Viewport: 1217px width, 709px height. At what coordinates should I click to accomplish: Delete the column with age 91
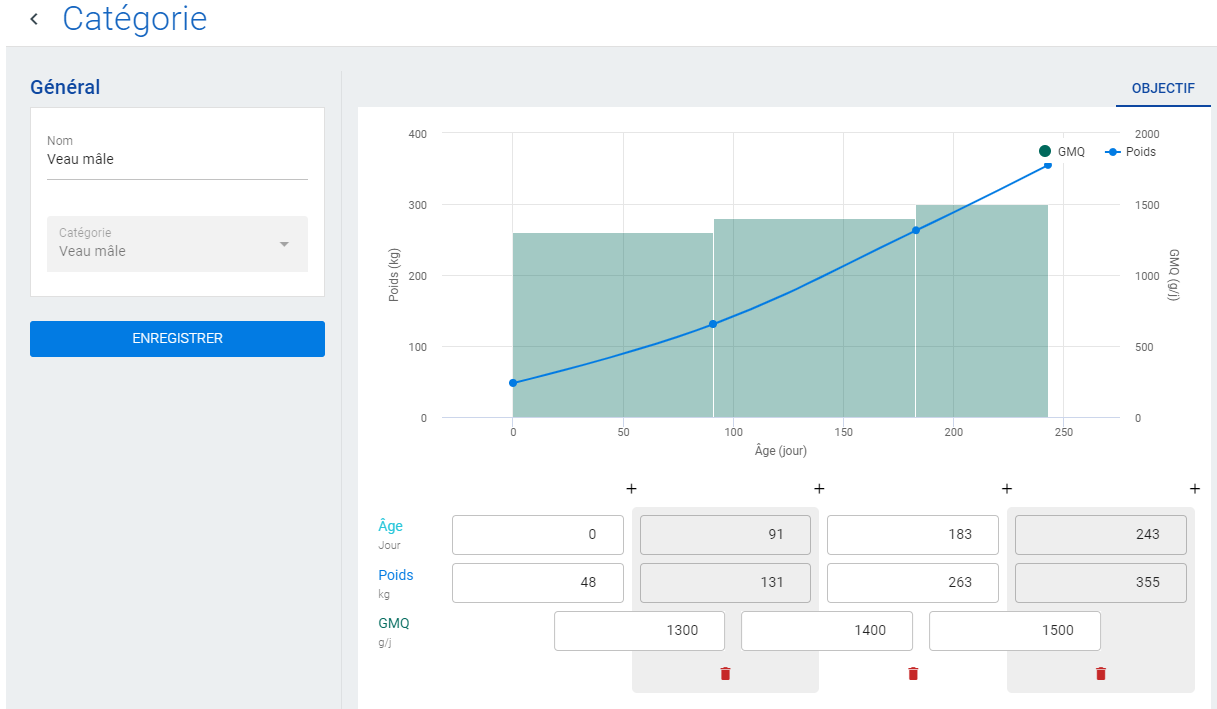[725, 674]
